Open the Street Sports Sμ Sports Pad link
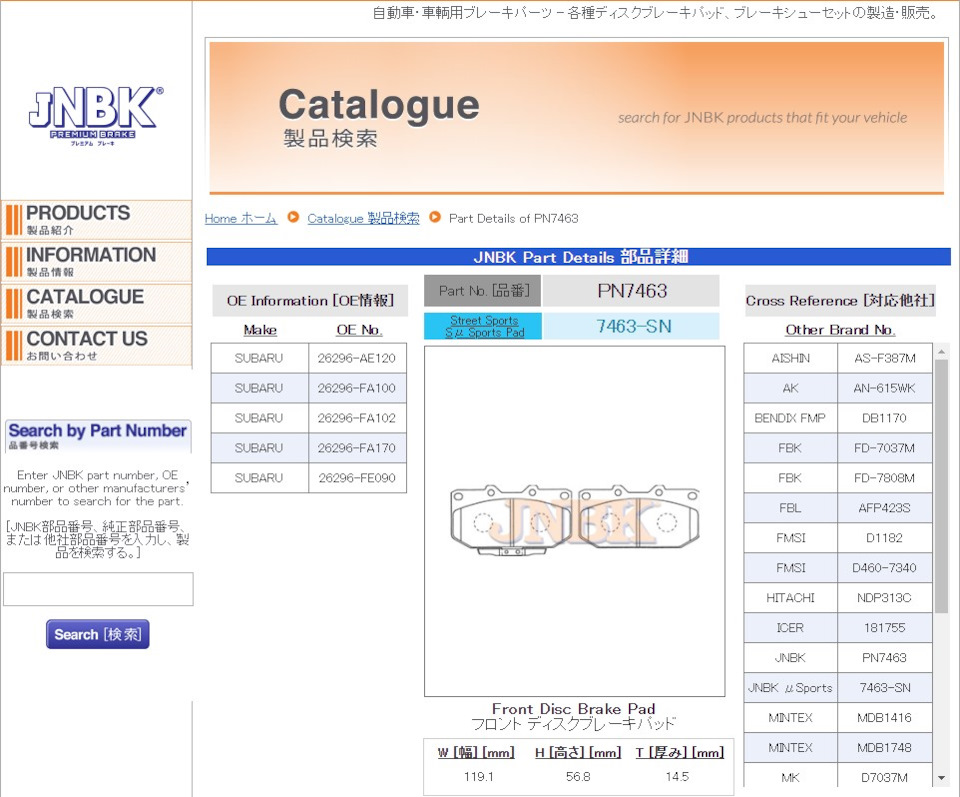Viewport: 960px width, 797px height. point(484,326)
